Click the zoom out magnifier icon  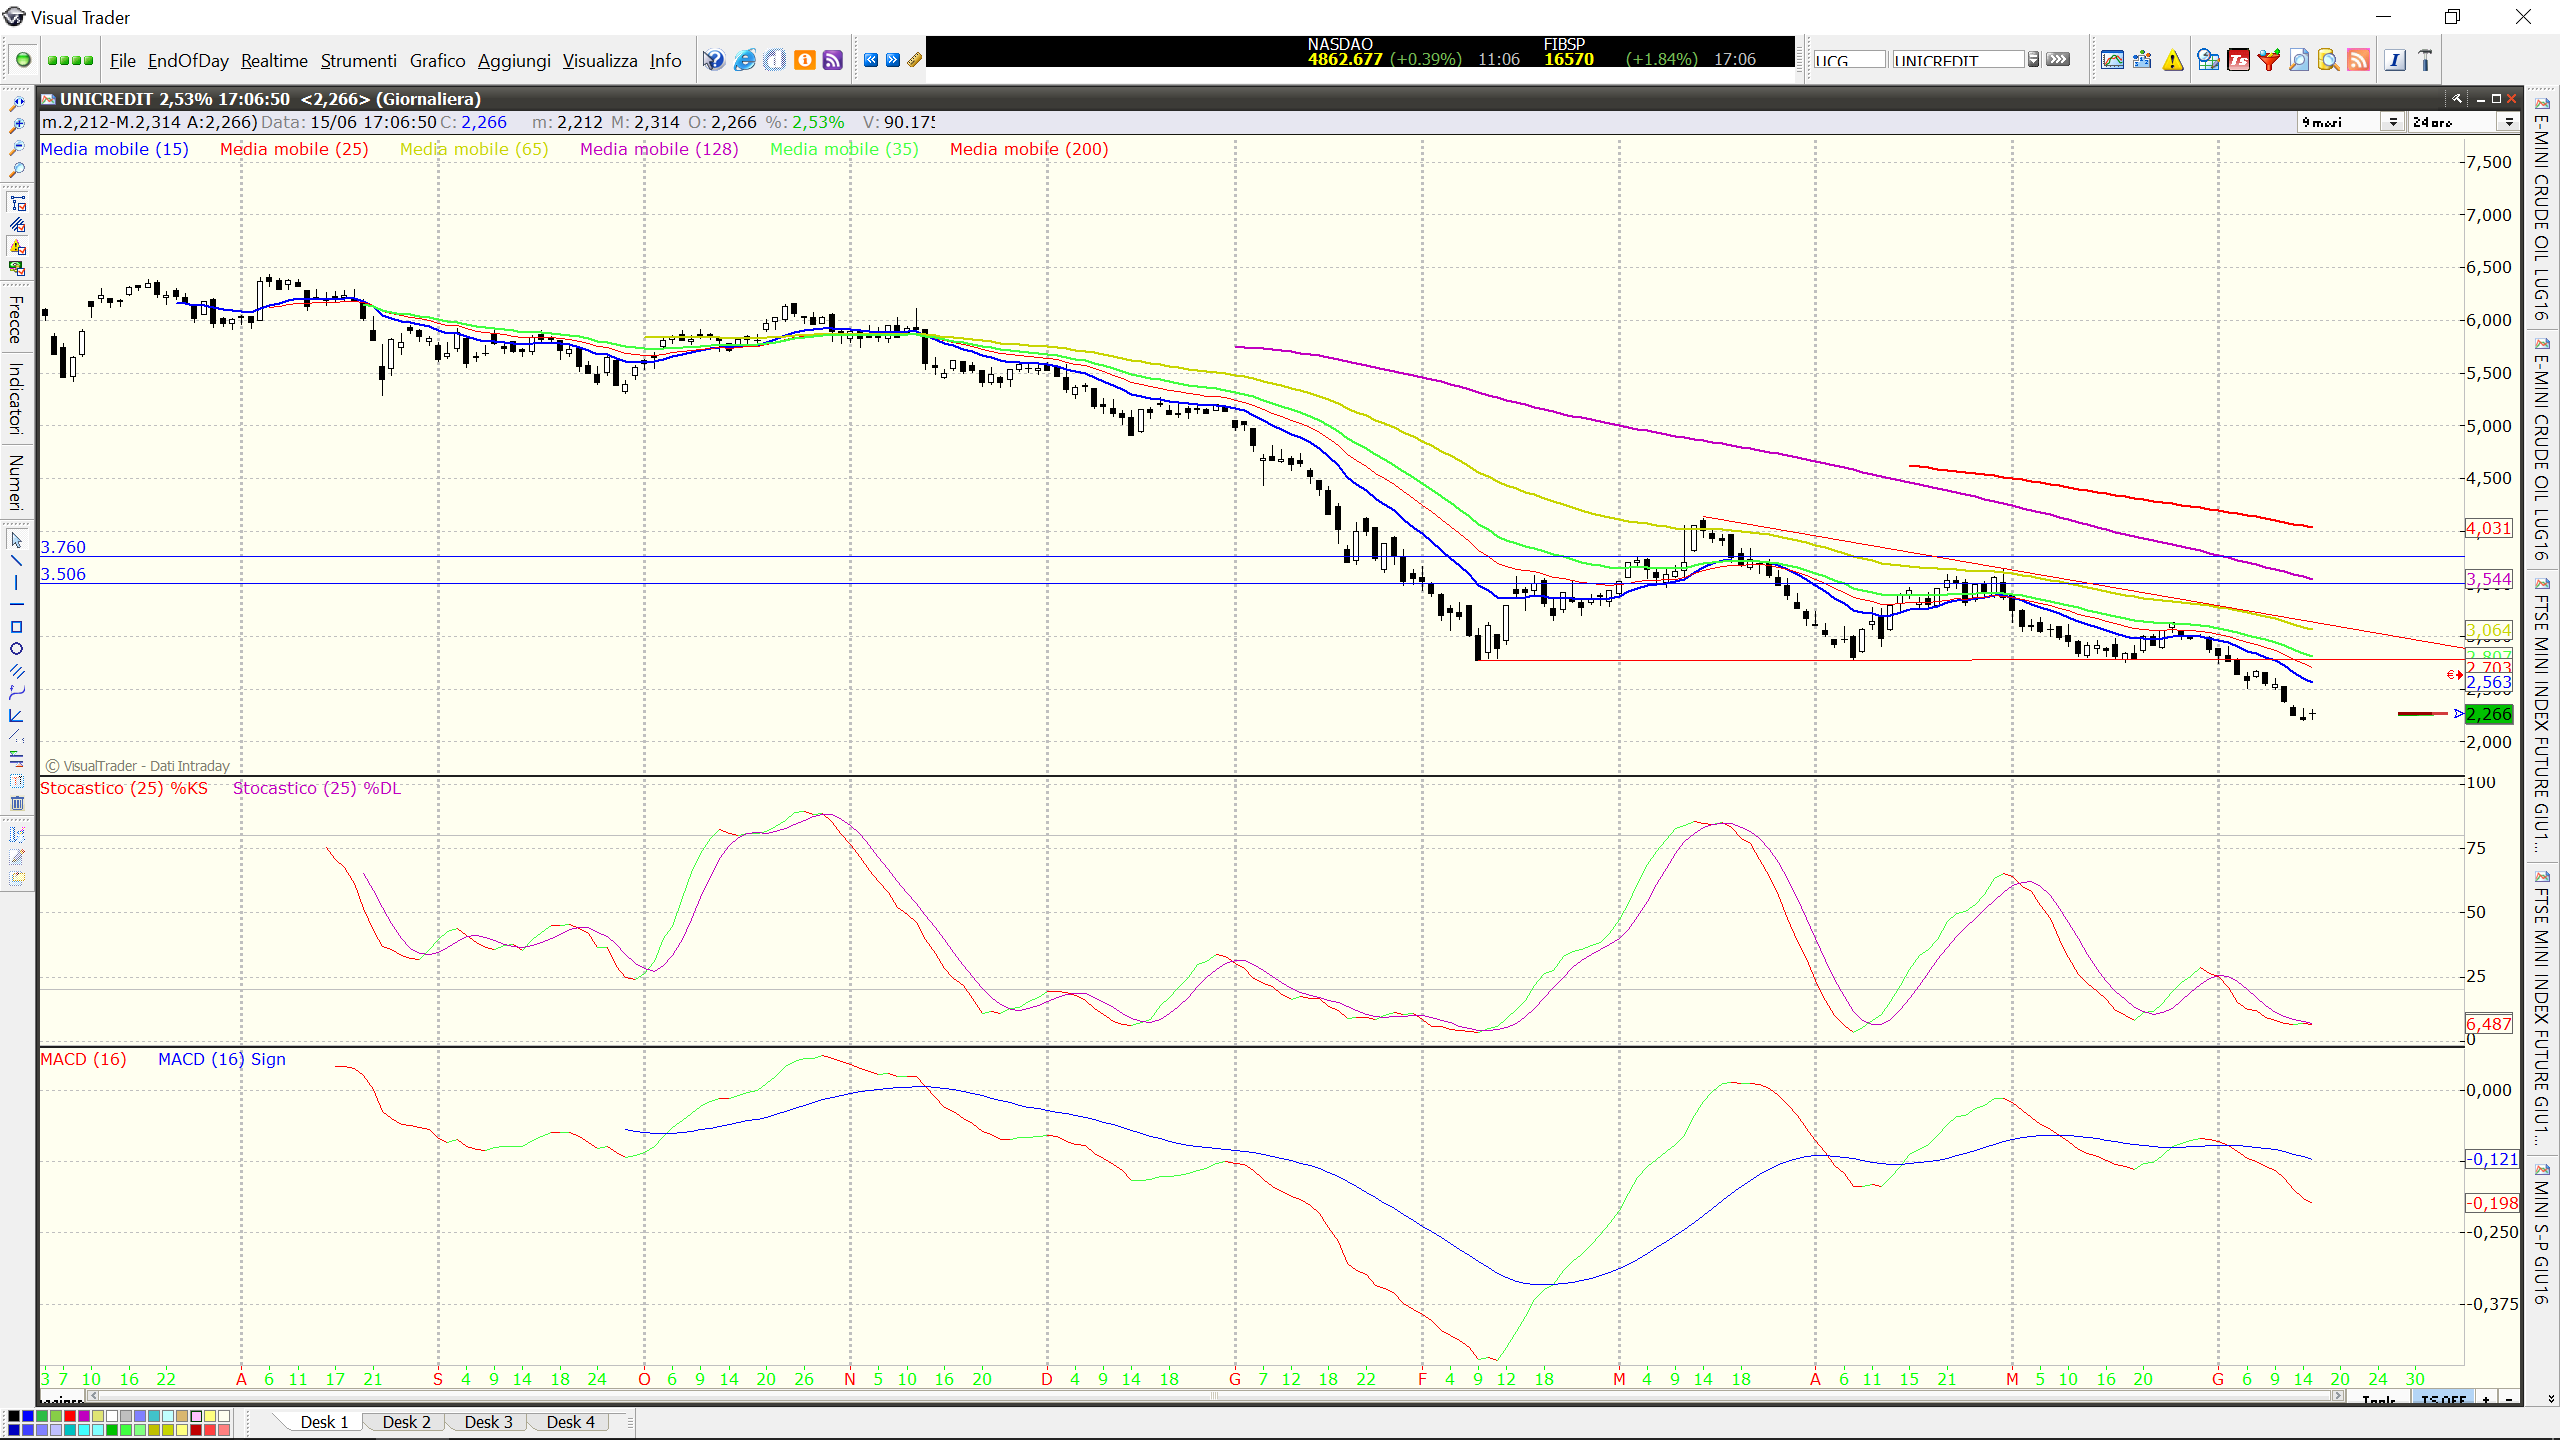pos(16,148)
